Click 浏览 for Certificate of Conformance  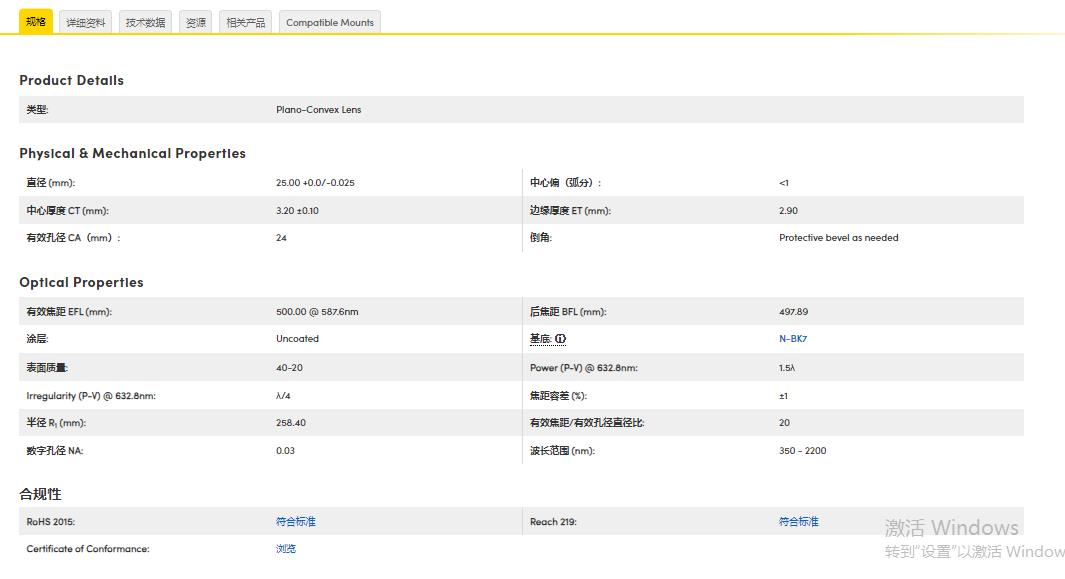pyautogui.click(x=285, y=548)
